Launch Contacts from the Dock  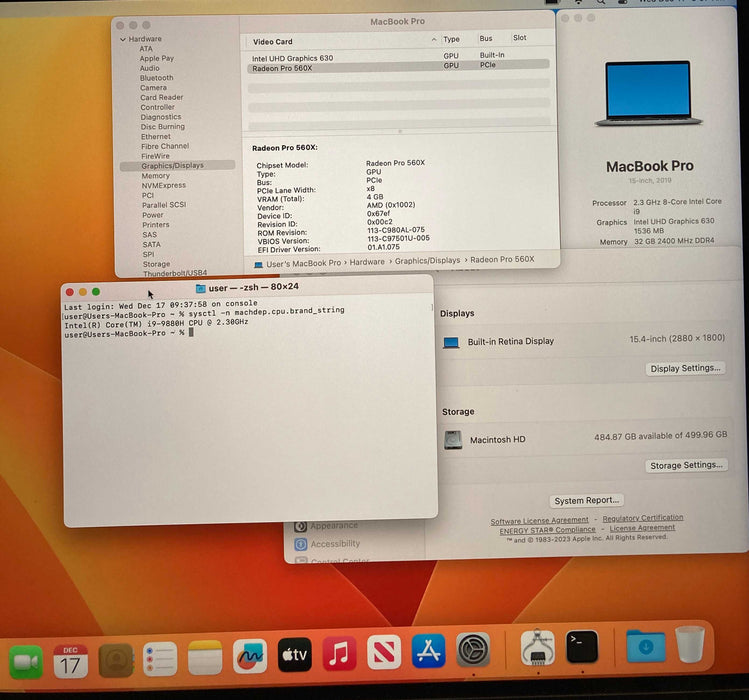(116, 660)
